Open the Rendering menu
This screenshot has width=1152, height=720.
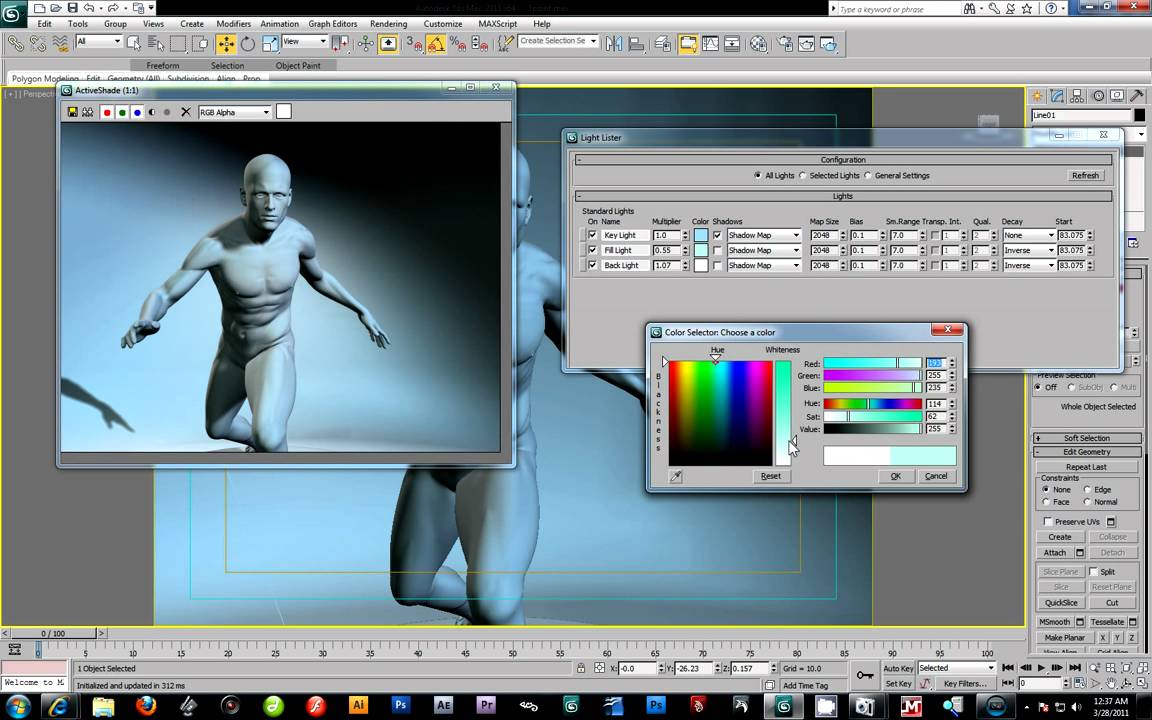(388, 24)
